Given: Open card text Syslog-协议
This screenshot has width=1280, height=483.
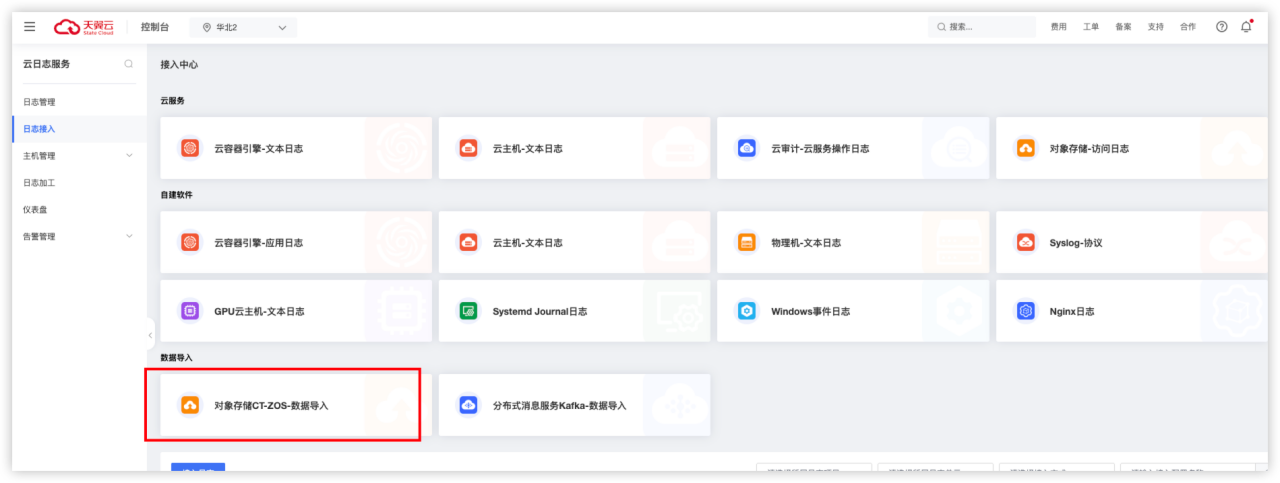Looking at the screenshot, I should (1075, 243).
